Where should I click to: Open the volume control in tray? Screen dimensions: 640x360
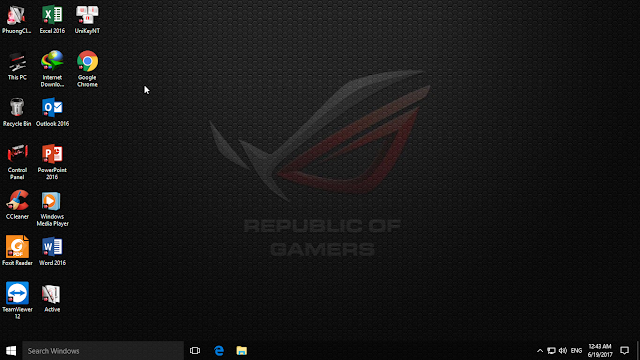(563, 351)
